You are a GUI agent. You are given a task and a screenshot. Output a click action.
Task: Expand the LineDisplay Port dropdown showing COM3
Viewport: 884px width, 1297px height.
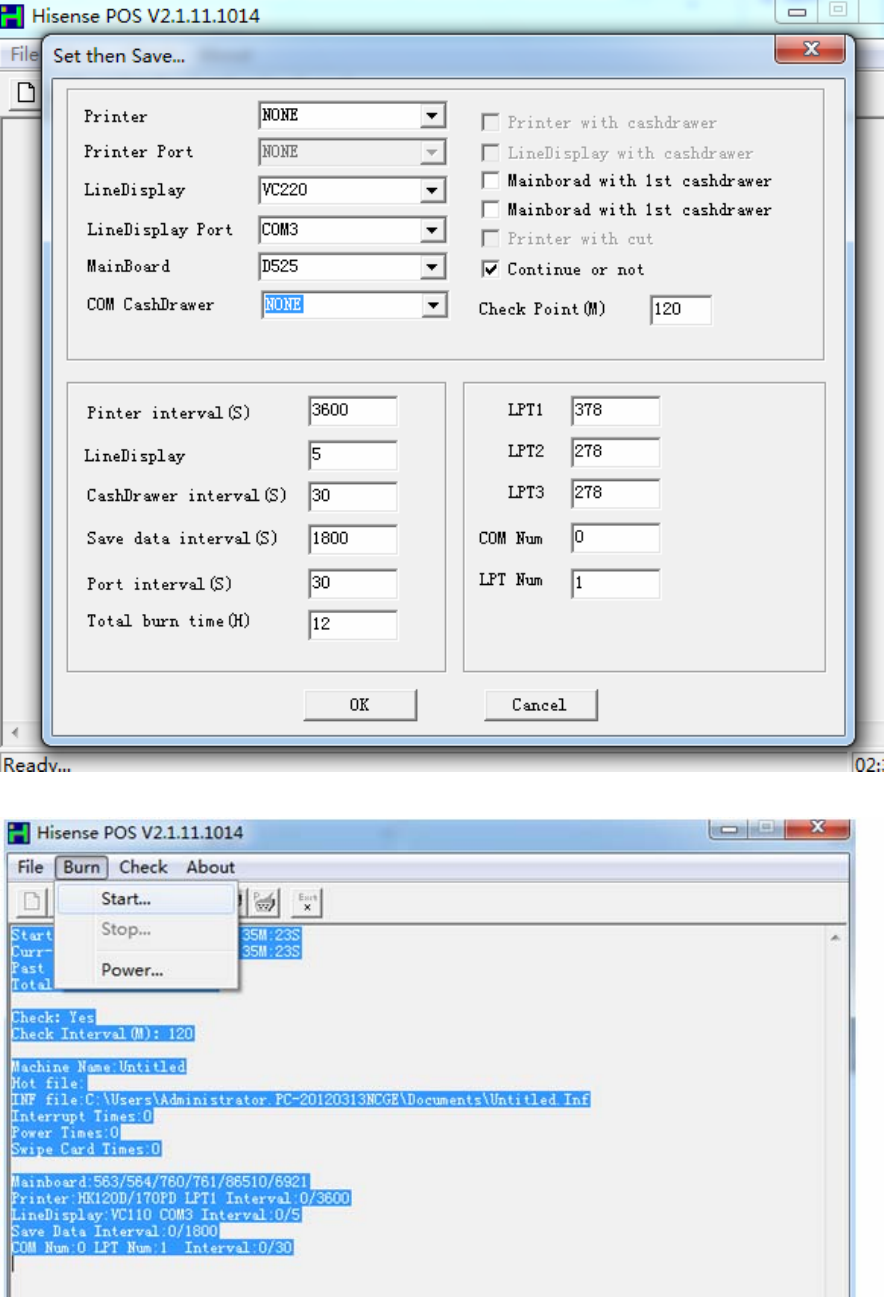tap(432, 230)
